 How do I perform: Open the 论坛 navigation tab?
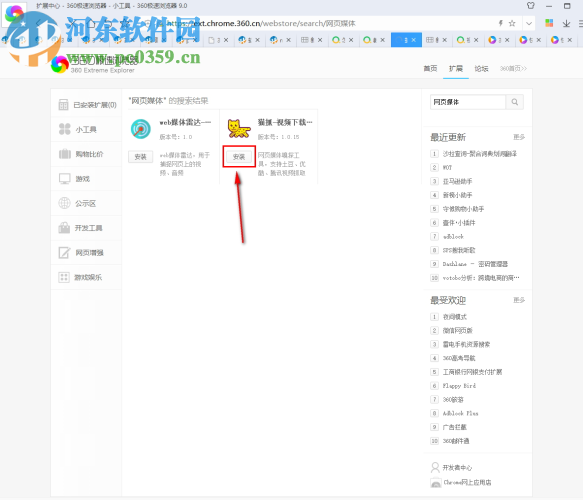481,68
